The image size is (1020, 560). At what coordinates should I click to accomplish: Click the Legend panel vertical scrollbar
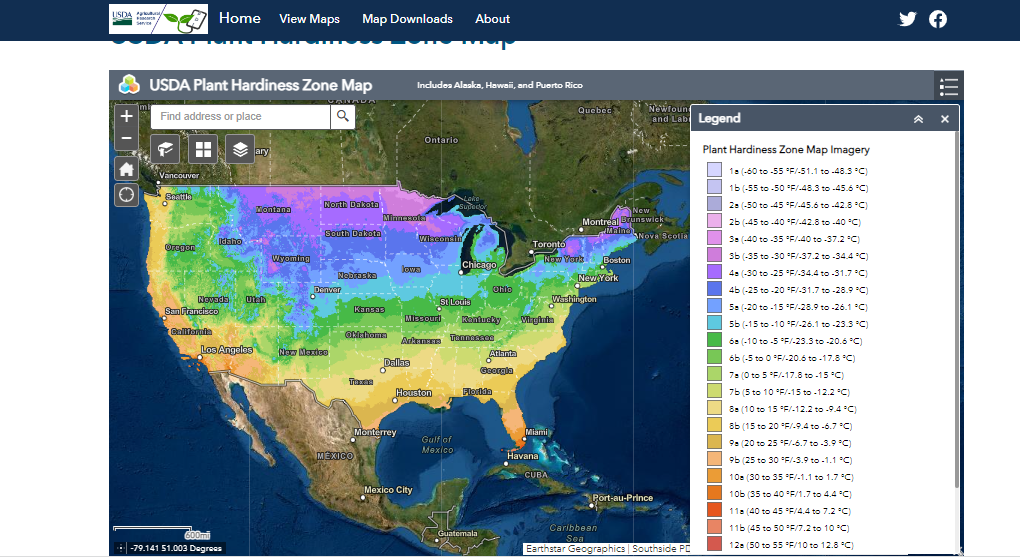956,309
